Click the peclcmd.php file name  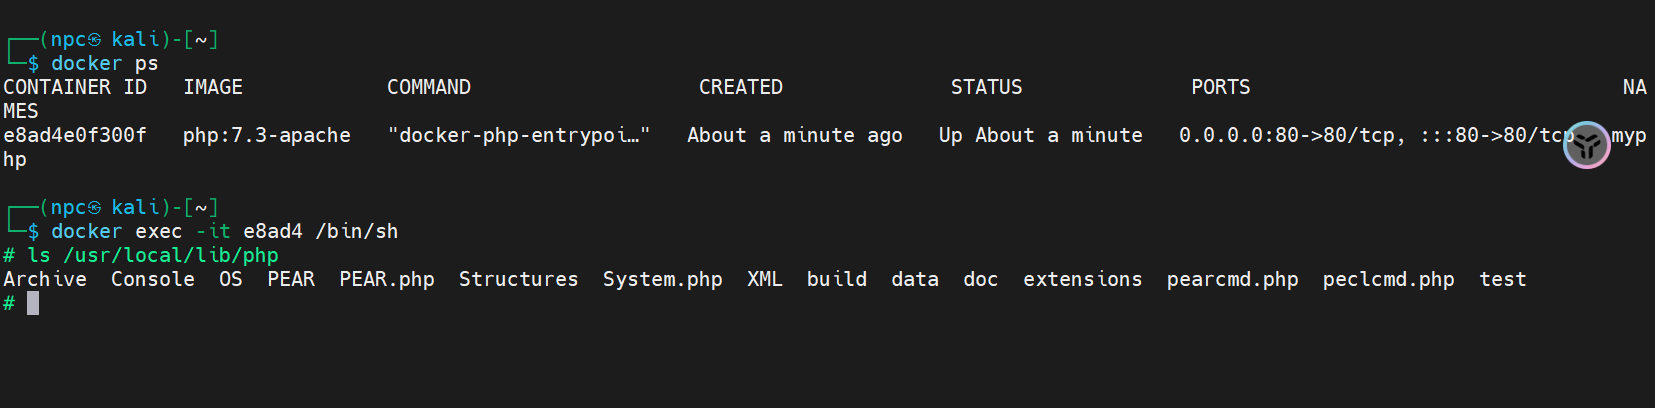click(1388, 279)
